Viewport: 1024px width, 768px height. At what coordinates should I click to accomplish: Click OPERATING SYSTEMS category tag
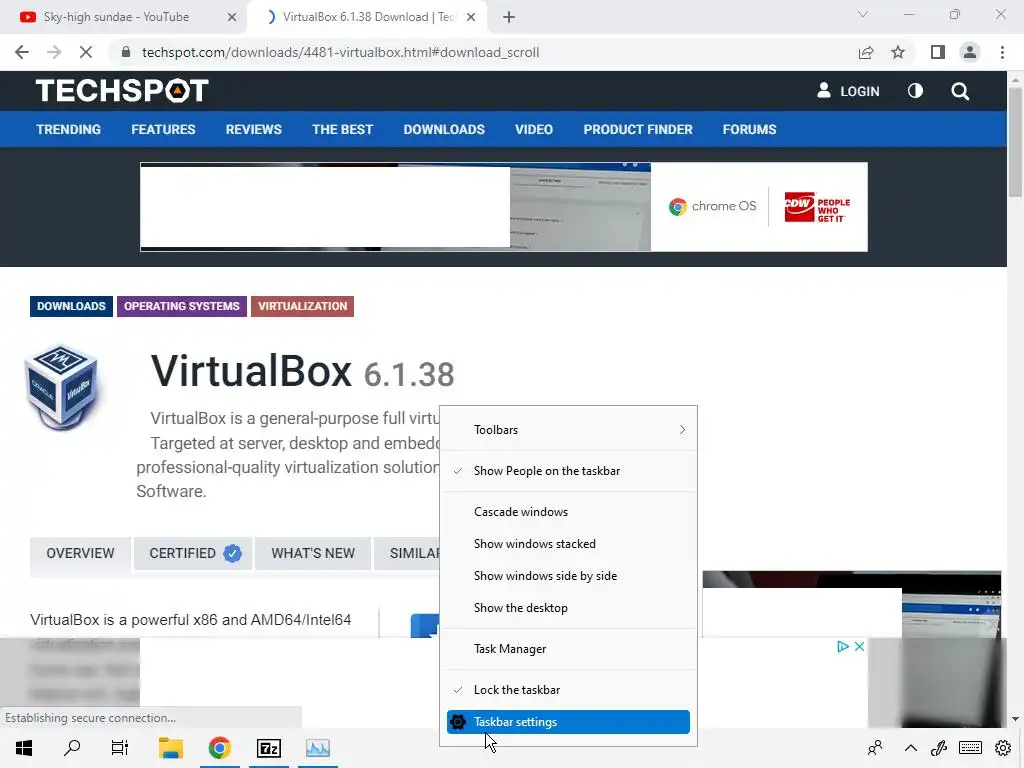(182, 306)
